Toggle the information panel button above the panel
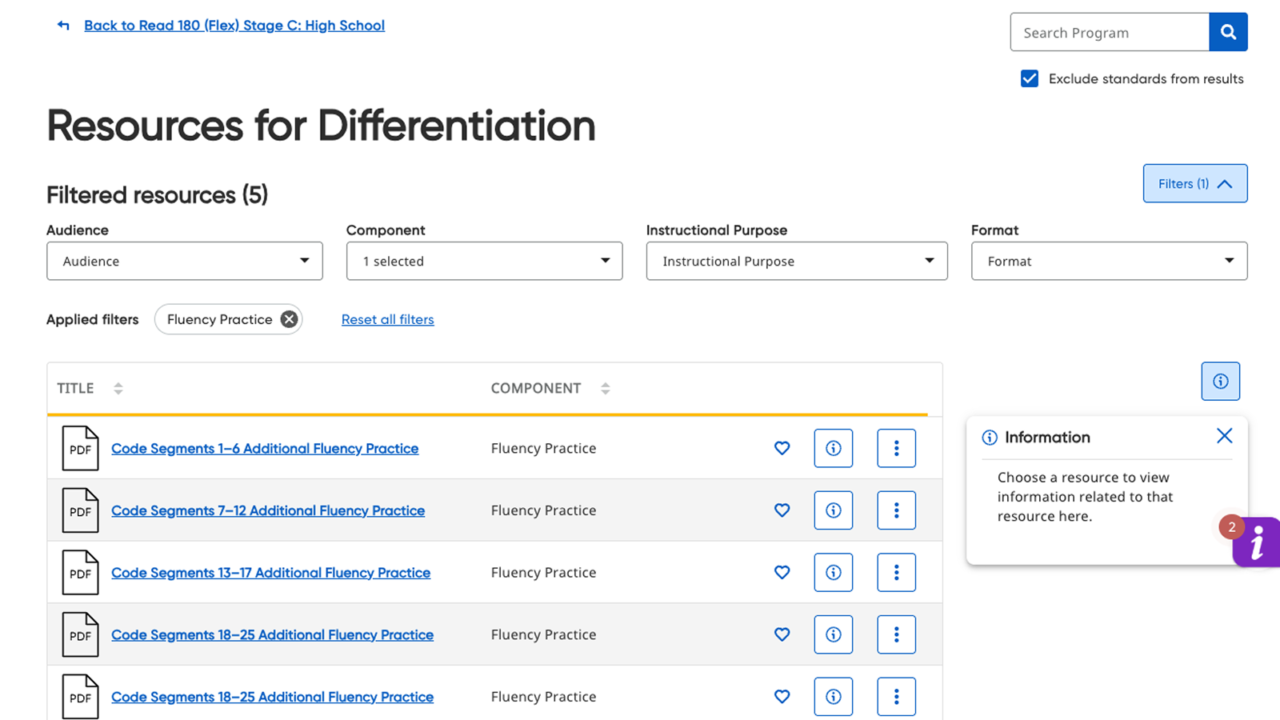This screenshot has height=720, width=1280. 1220,381
